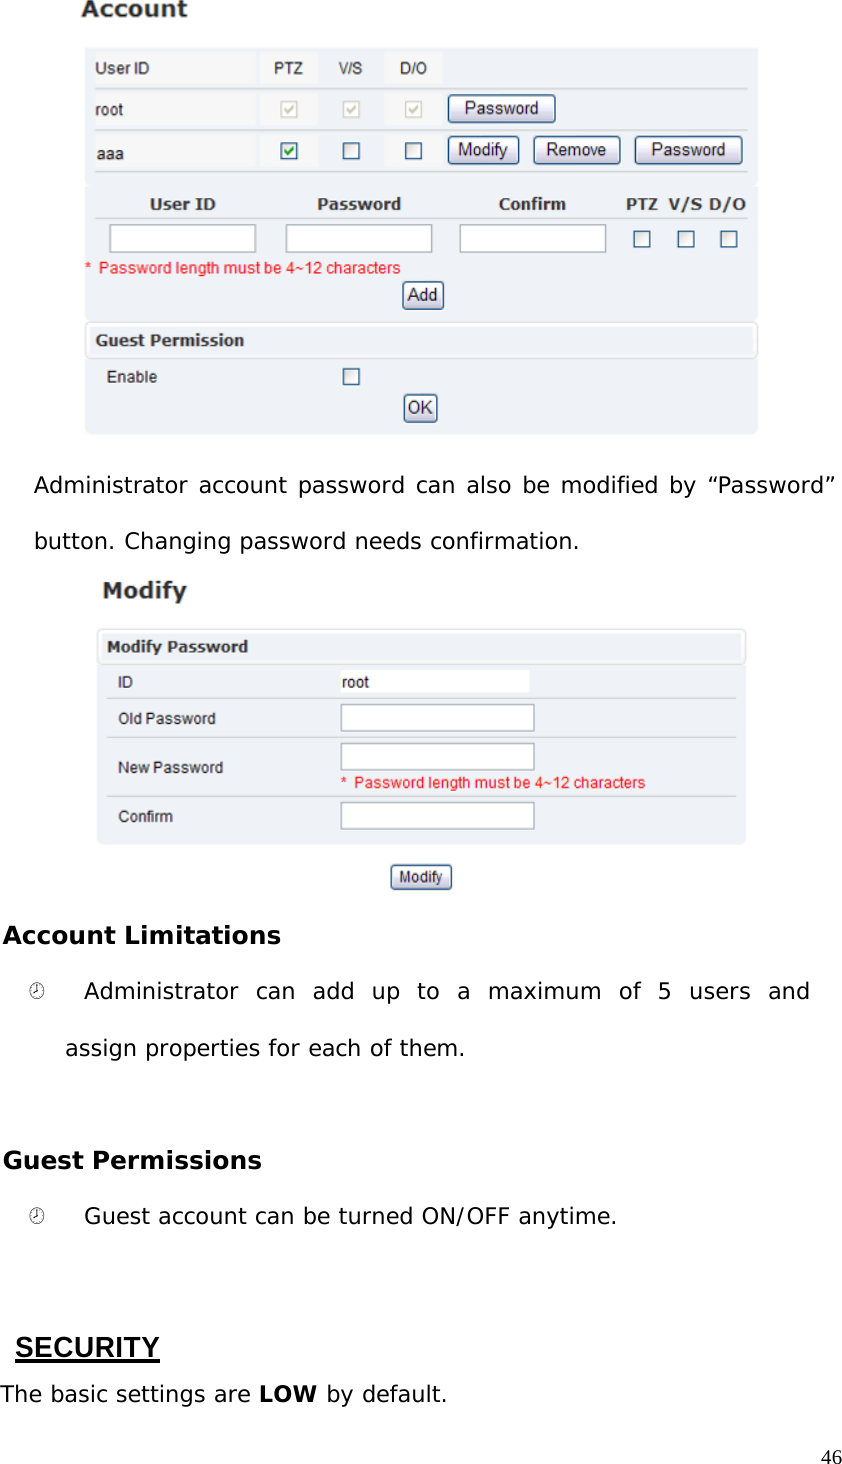Check D/O for the new user entry
Viewport: 842px width, 1464px height.
(728, 238)
